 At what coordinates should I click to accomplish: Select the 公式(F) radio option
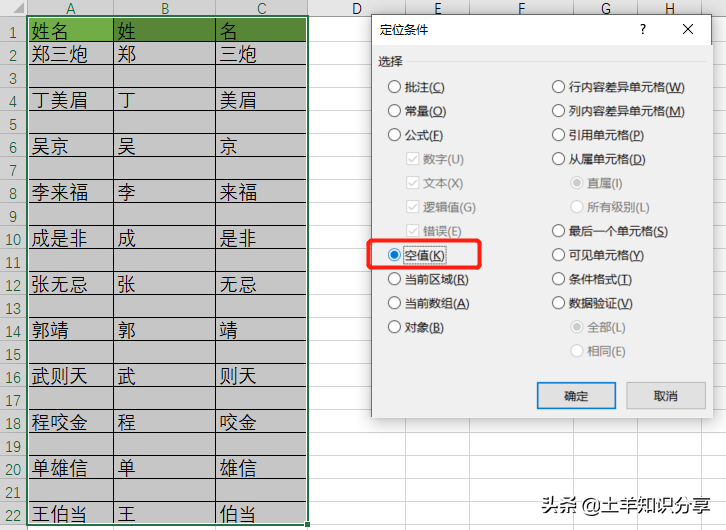[415, 135]
